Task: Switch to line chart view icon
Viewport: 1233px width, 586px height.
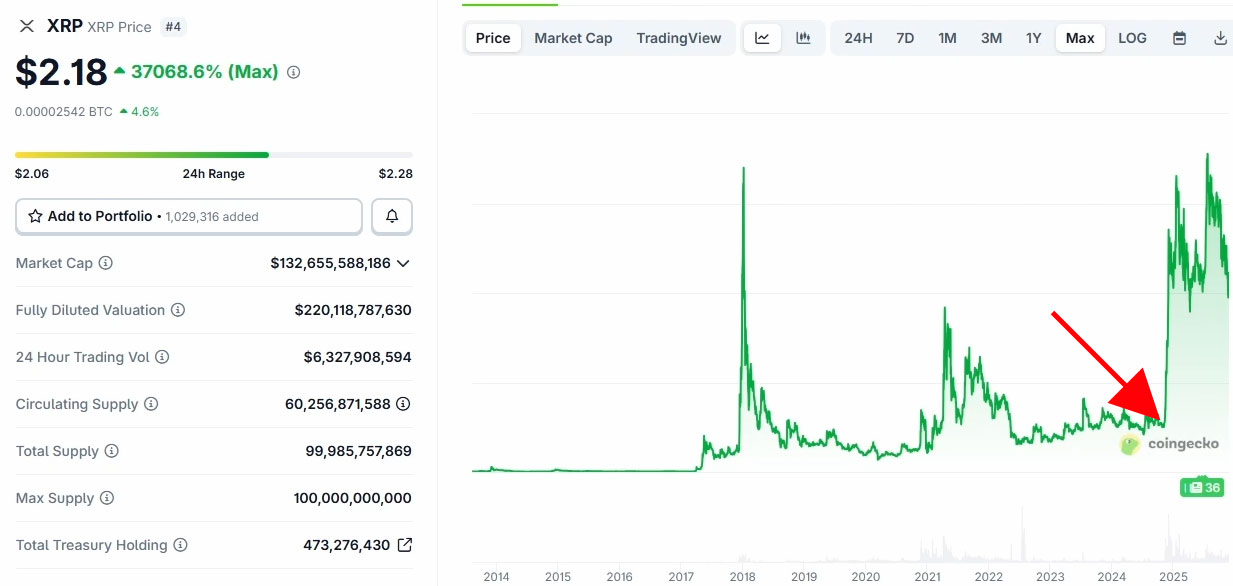Action: click(762, 38)
